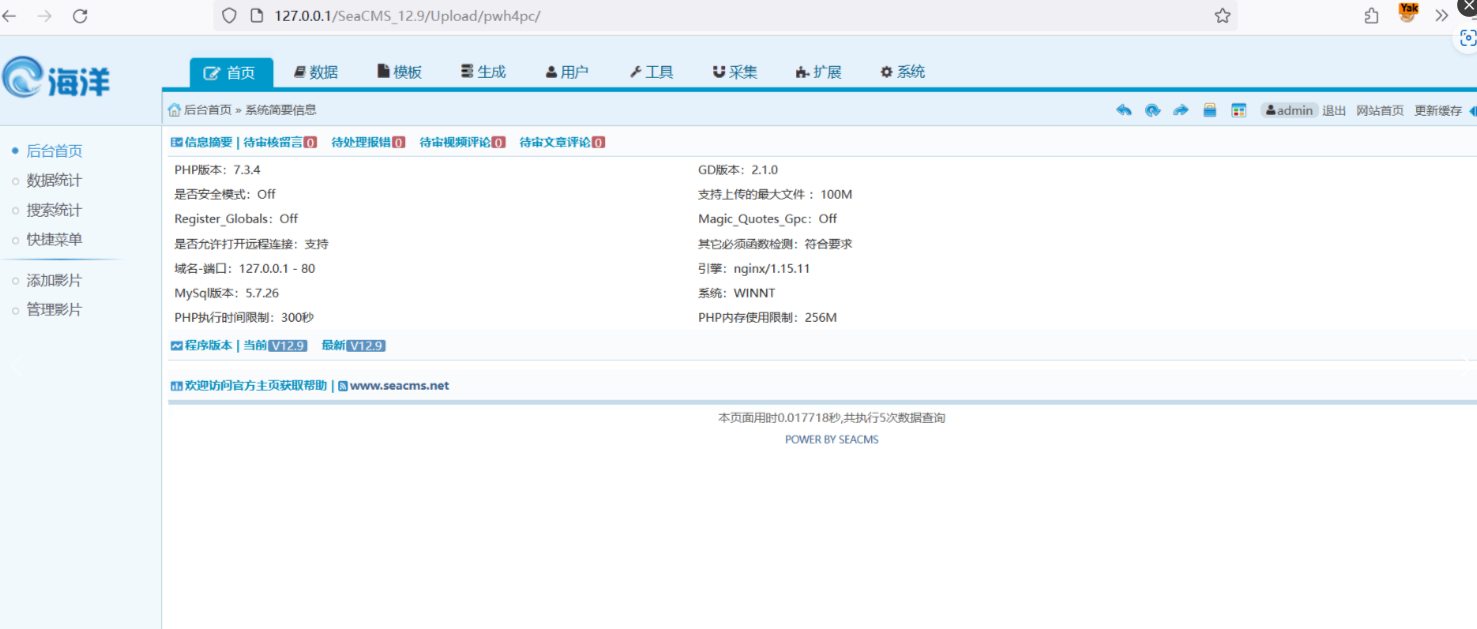Open the www.seacms.net link
1477x629 pixels.
point(399,386)
